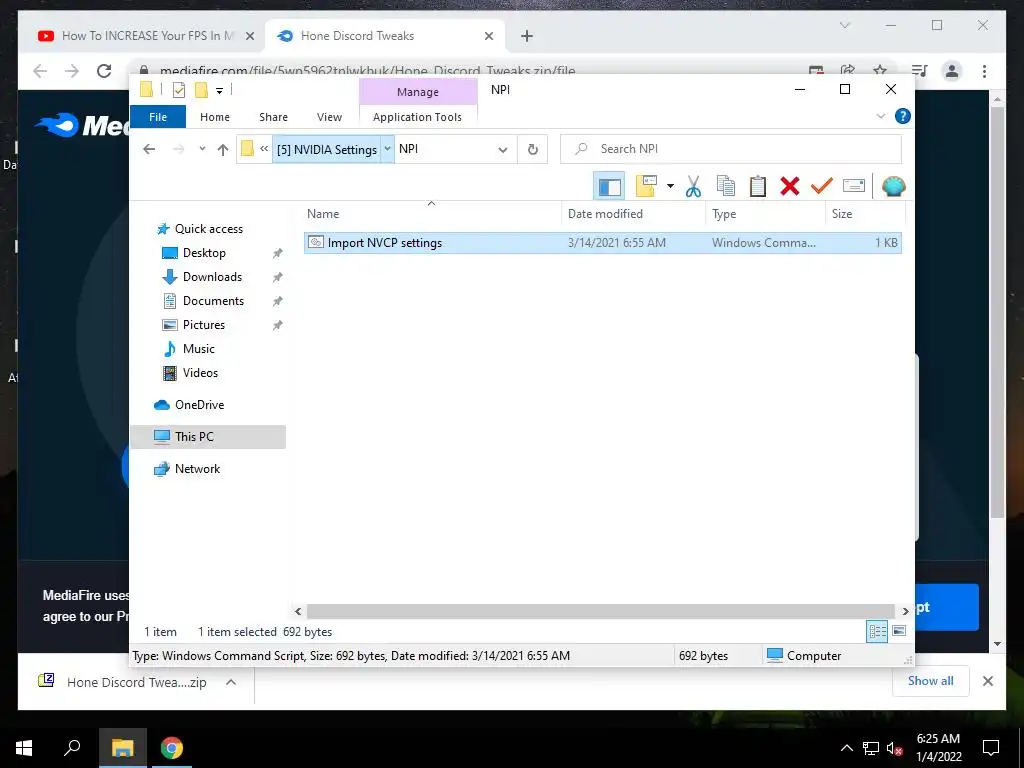The height and width of the screenshot is (768, 1024).
Task: Open Explorer help question mark icon
Action: 903,116
